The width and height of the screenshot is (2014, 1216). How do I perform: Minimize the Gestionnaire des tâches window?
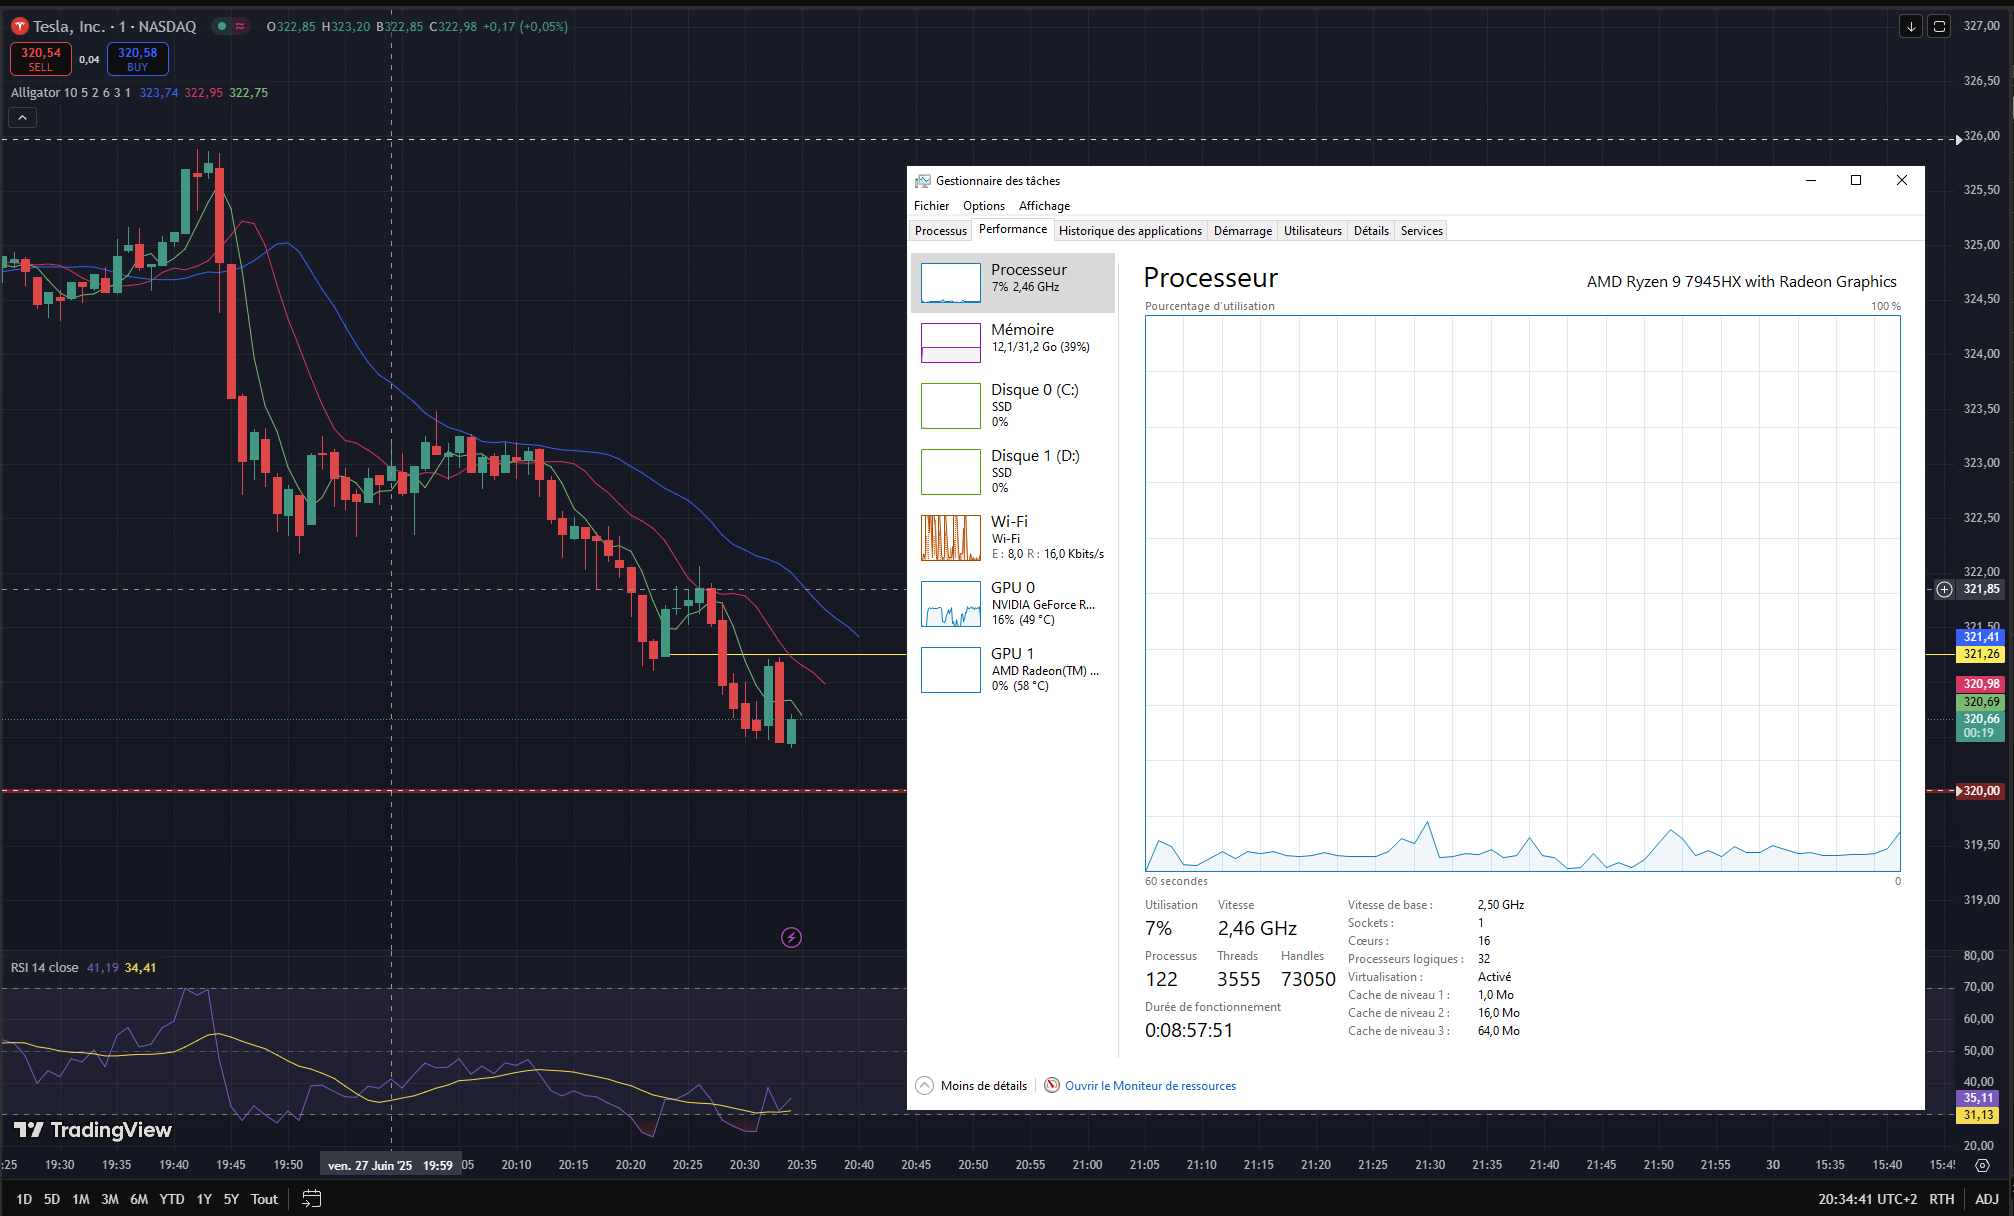coord(1811,181)
